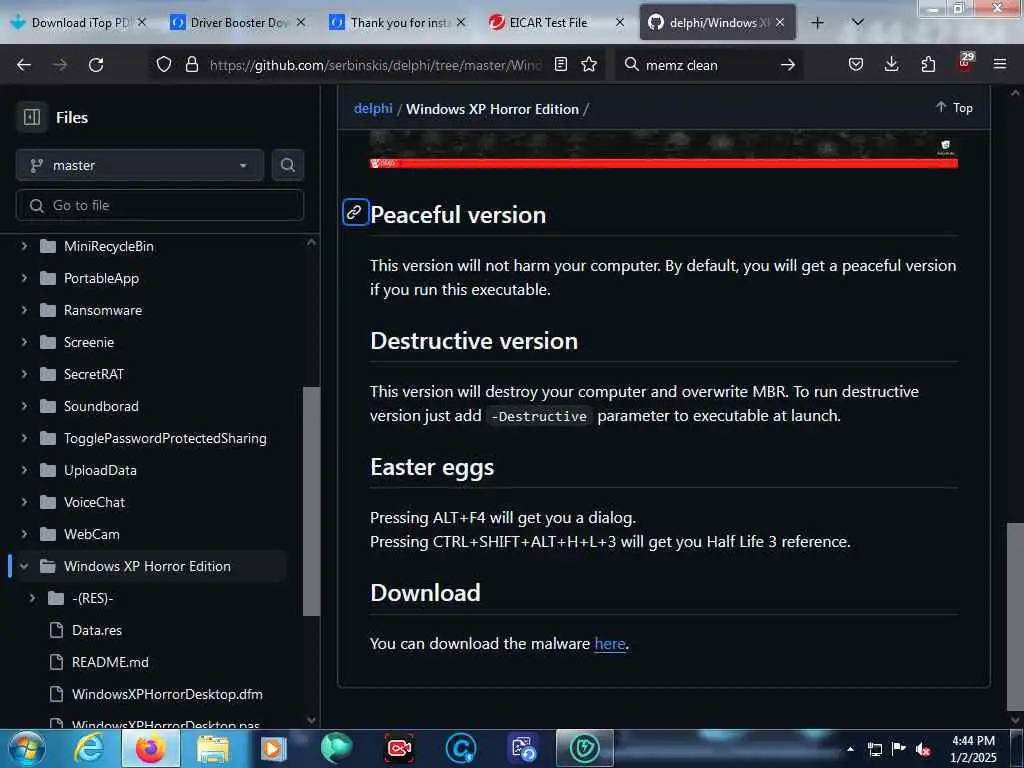Bookmark this page with the star

tap(589, 64)
